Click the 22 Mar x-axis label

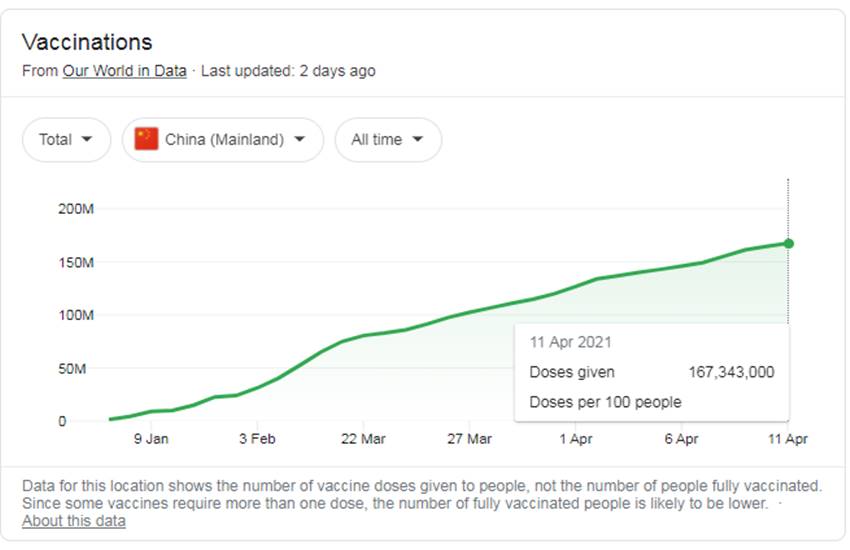pyautogui.click(x=363, y=438)
